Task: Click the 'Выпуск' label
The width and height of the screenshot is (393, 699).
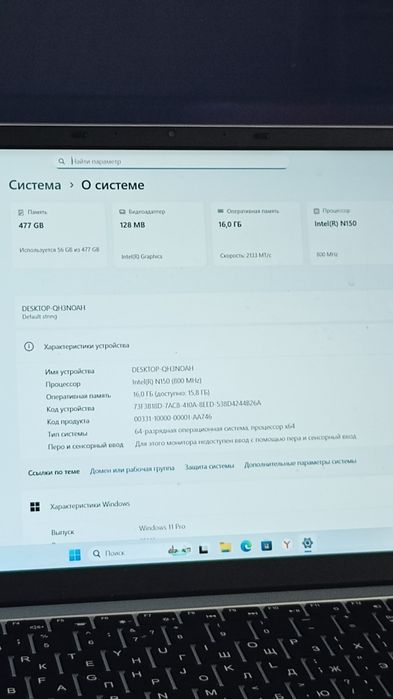Action: click(x=63, y=532)
